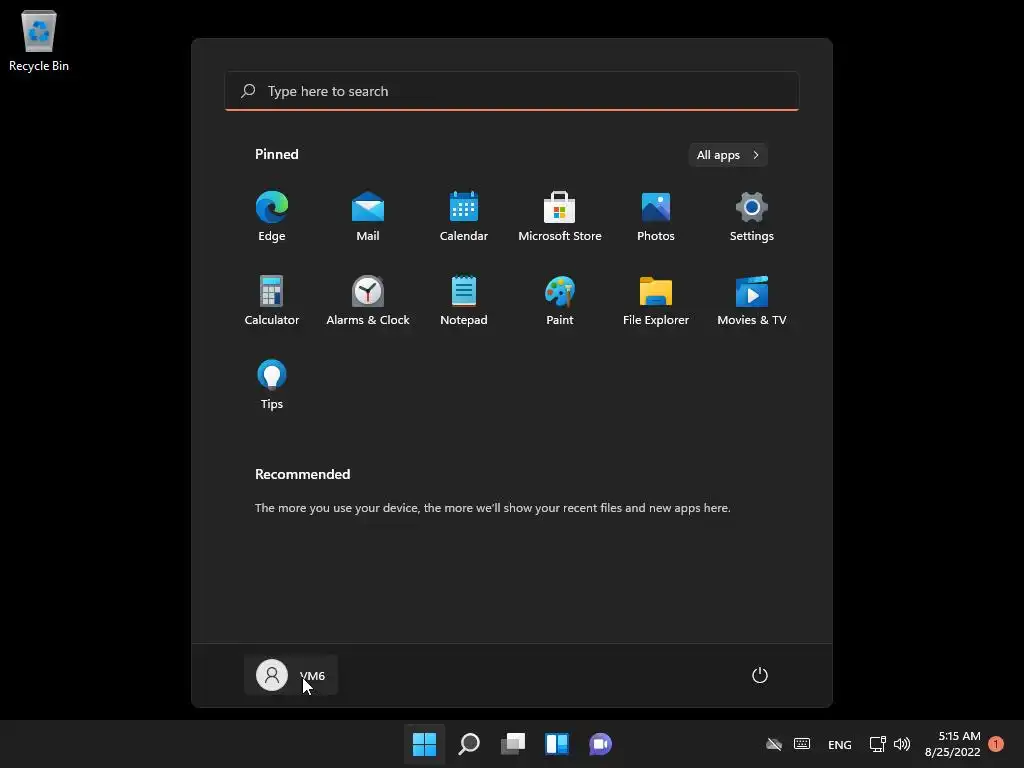Image resolution: width=1024 pixels, height=768 pixels.
Task: Open the Calendar app
Action: (x=464, y=216)
